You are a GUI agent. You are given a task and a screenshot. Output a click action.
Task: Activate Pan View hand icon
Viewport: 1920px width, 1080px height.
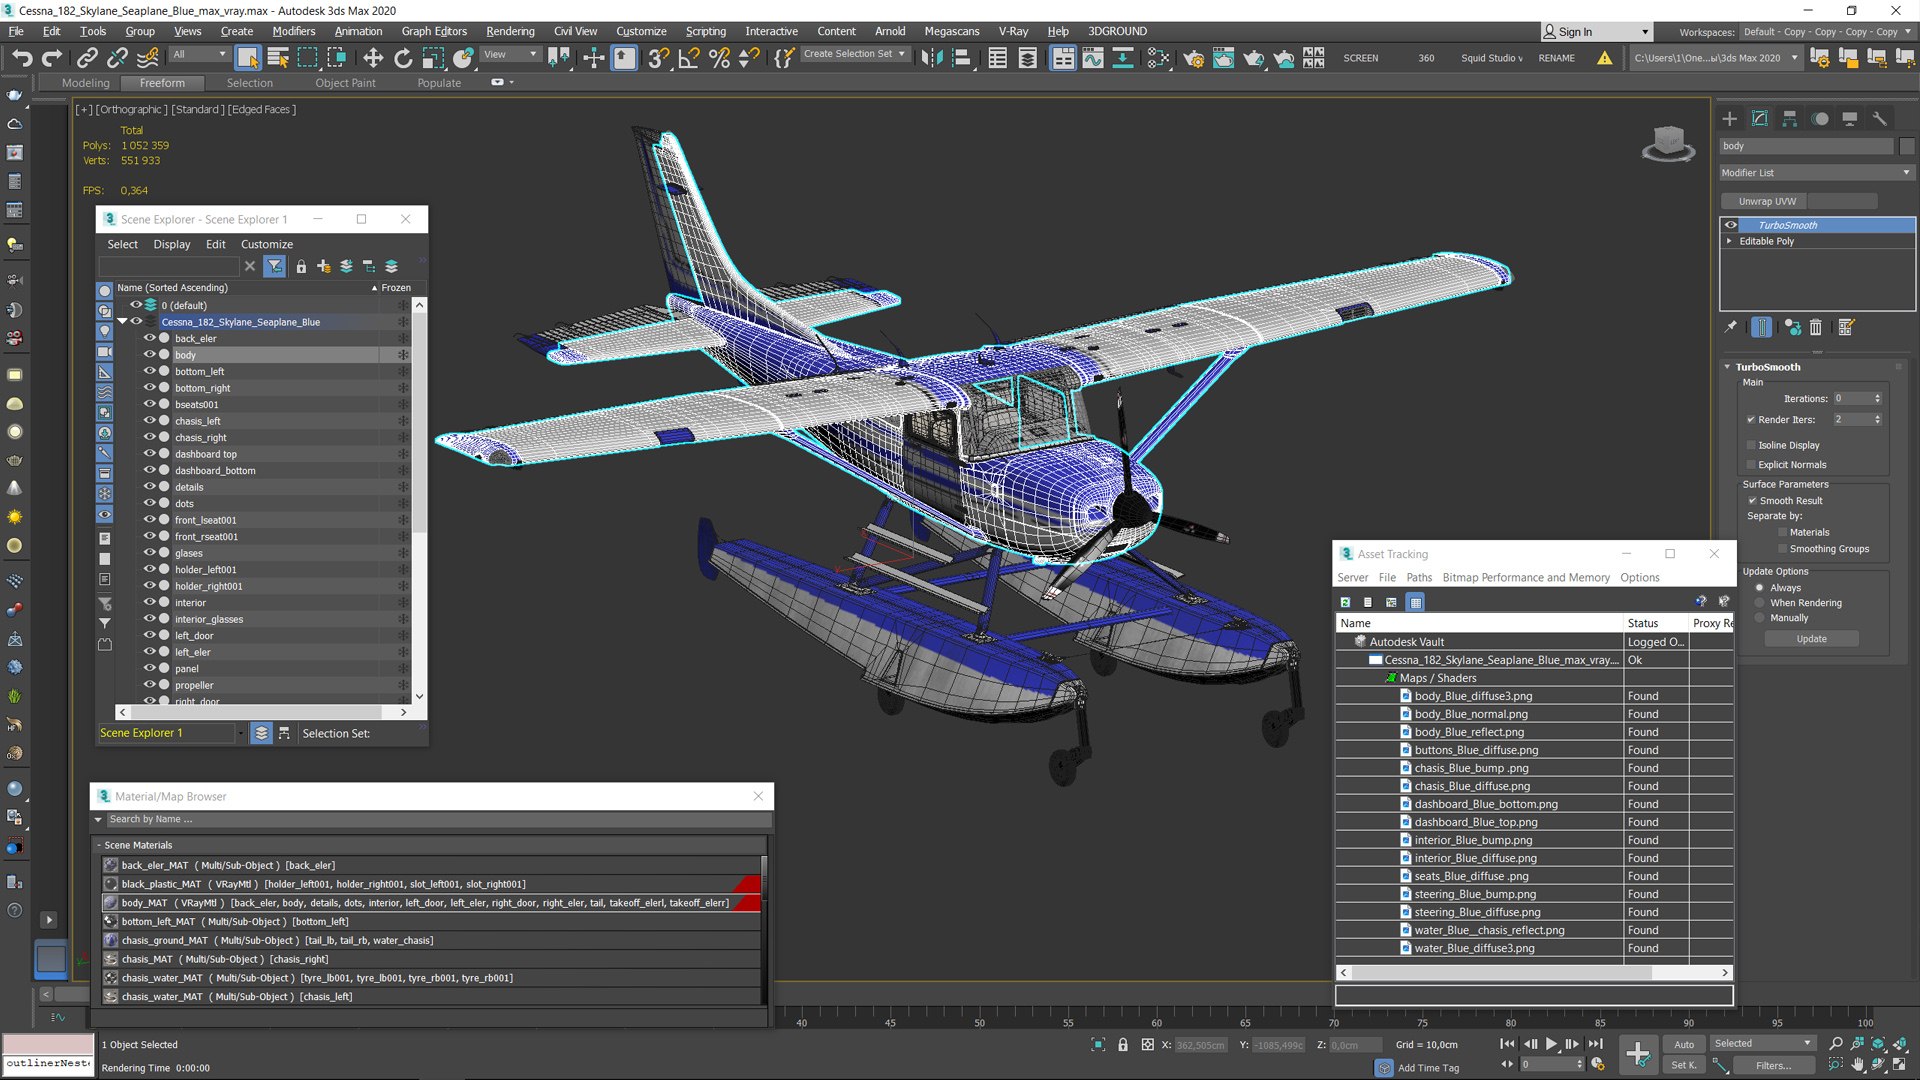1858,1065
